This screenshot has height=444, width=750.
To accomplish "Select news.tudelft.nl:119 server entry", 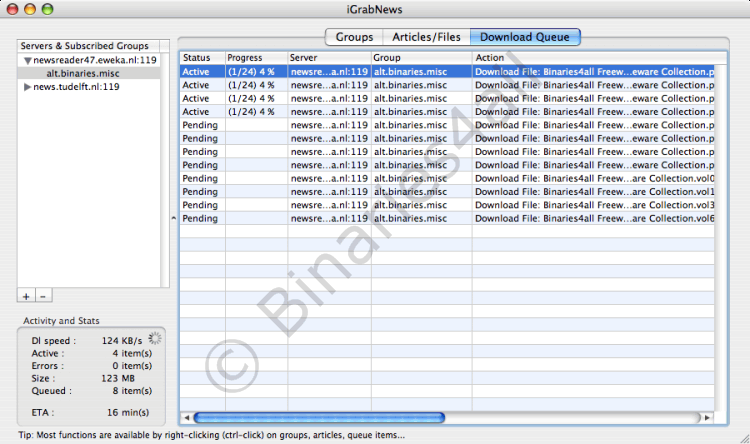I will 76,87.
